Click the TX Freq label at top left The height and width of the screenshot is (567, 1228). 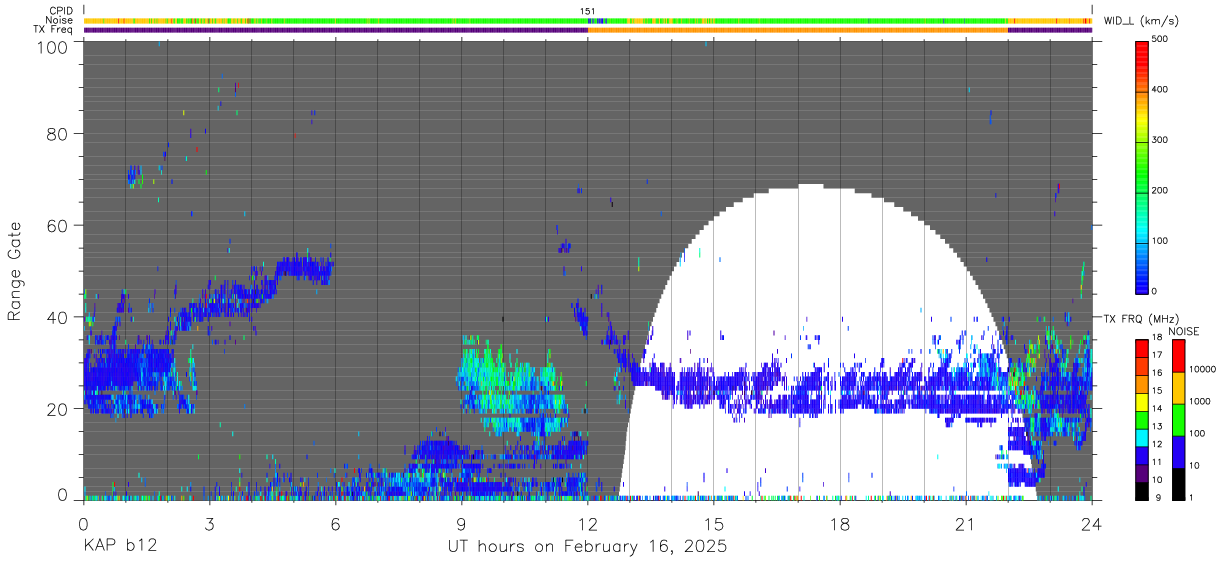tap(54, 29)
